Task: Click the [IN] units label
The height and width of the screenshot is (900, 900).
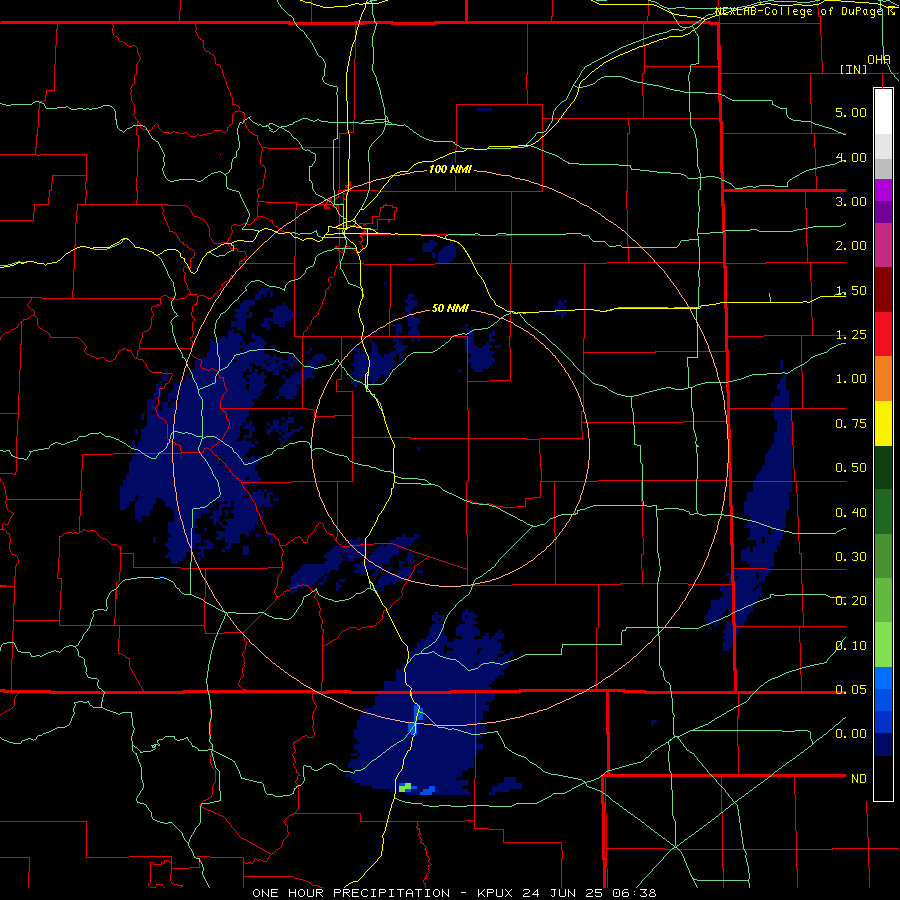Action: pos(854,69)
